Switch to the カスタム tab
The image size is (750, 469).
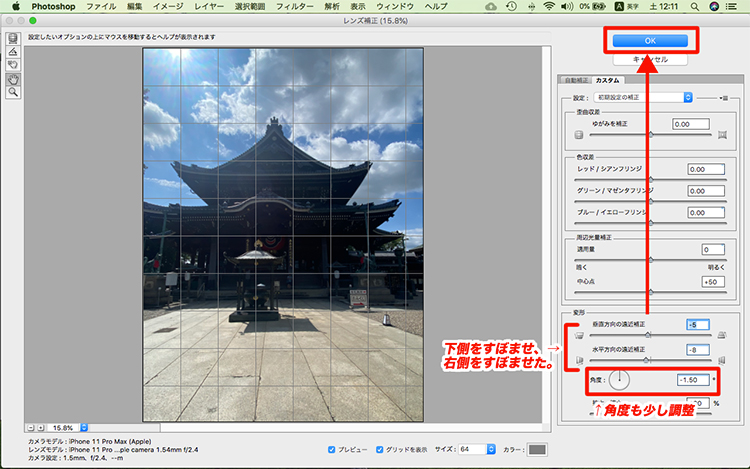[x=607, y=80]
